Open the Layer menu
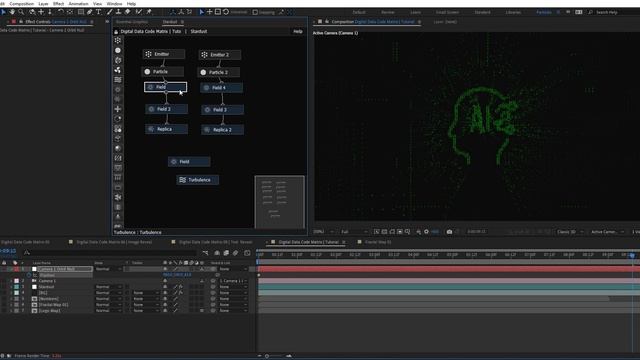640x360 pixels. tap(43, 3)
